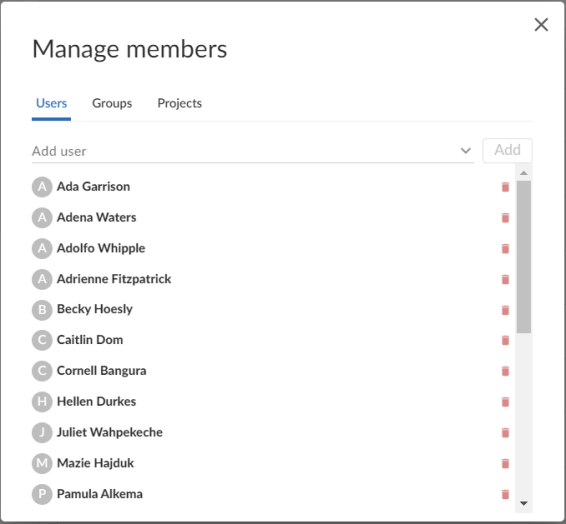Click the scrollbar up arrow
The width and height of the screenshot is (566, 524).
pyautogui.click(x=524, y=173)
